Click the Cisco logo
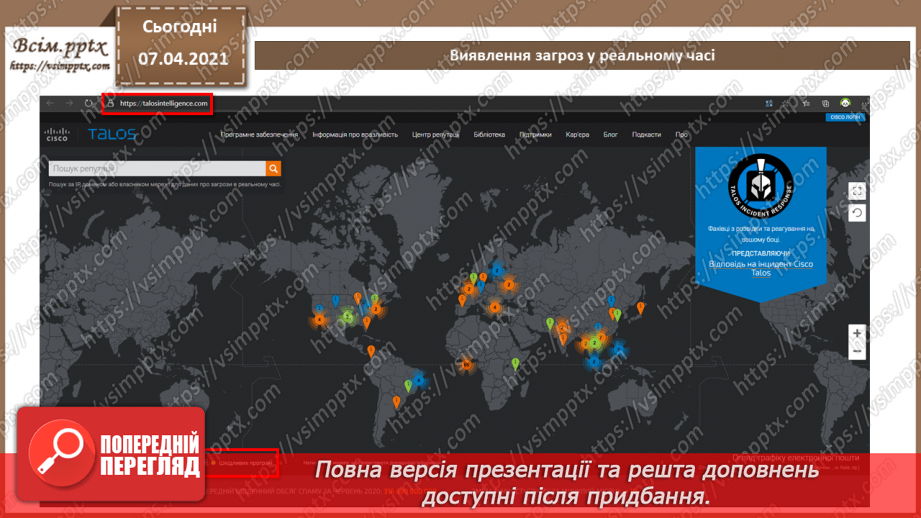 (57, 134)
